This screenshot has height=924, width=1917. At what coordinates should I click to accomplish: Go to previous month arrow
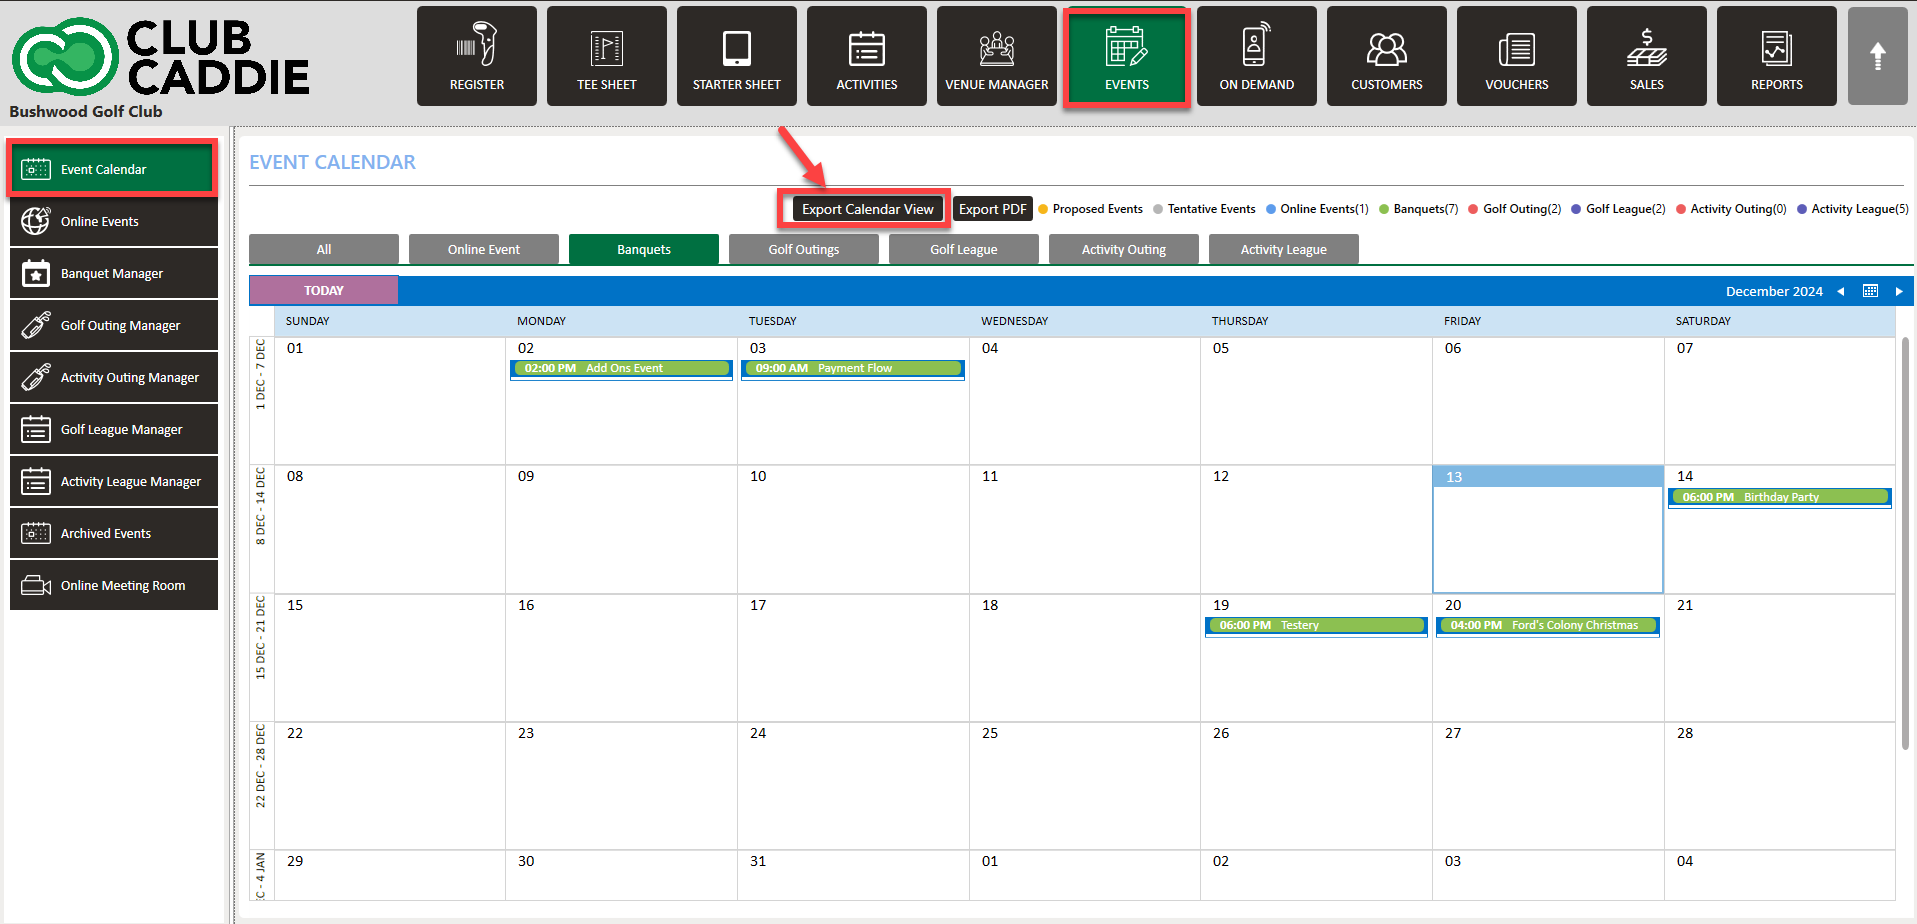(x=1840, y=291)
